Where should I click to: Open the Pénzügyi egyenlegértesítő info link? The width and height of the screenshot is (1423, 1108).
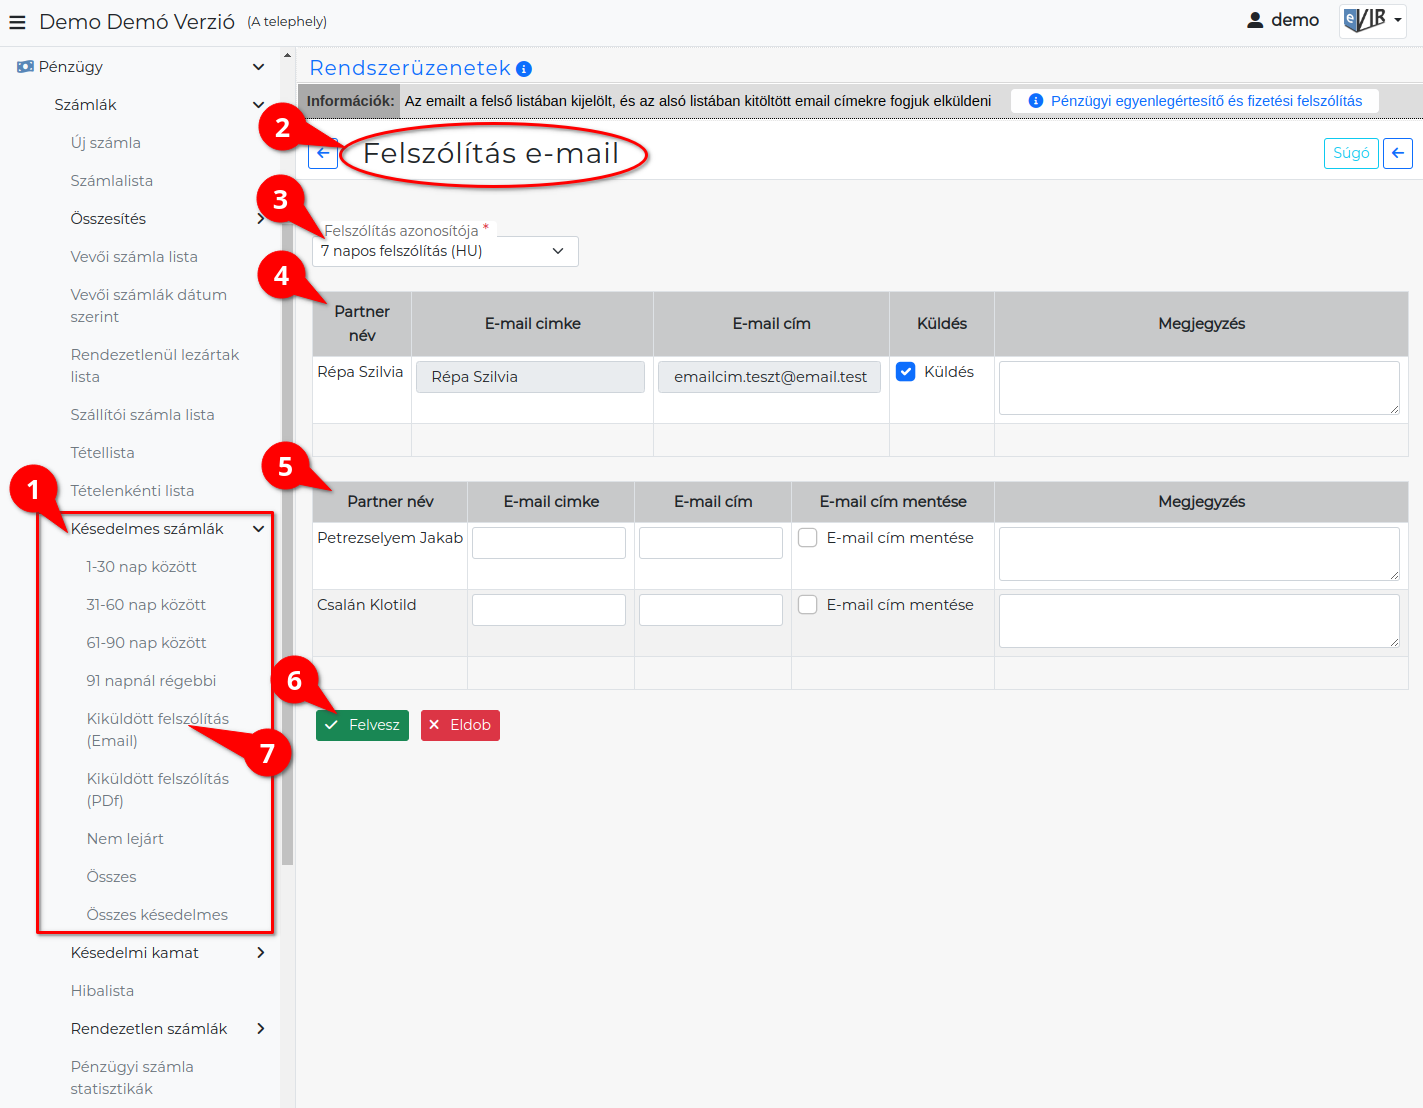click(1195, 101)
